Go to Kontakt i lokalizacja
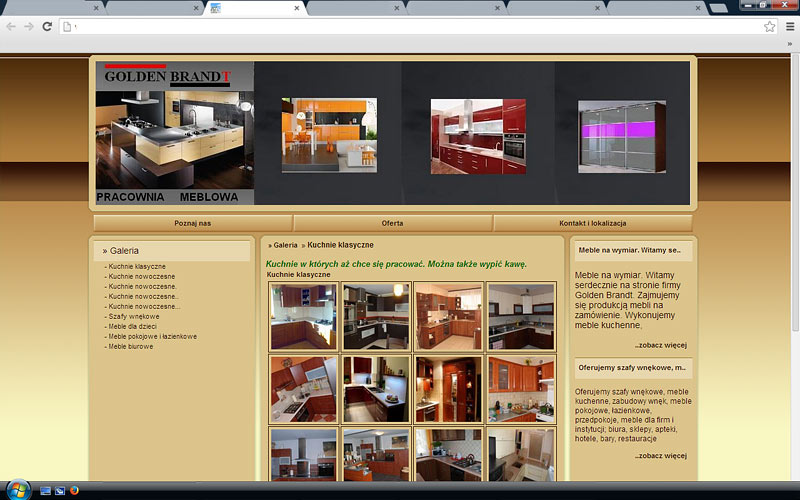This screenshot has width=800, height=500. point(592,223)
